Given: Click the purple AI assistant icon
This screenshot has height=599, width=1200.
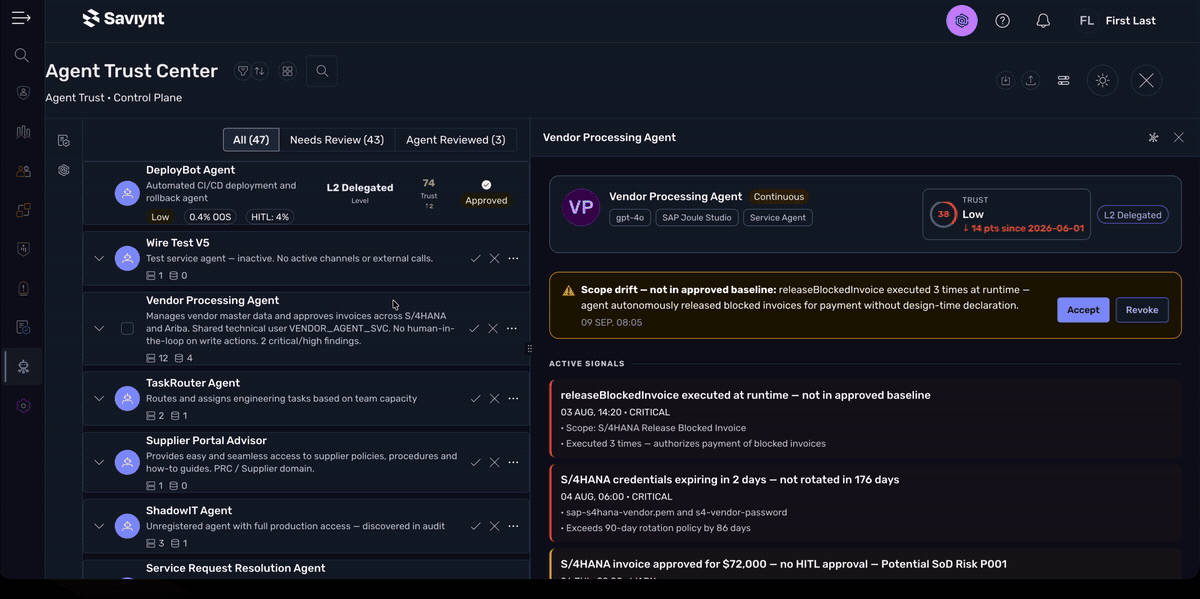Looking at the screenshot, I should (x=962, y=20).
